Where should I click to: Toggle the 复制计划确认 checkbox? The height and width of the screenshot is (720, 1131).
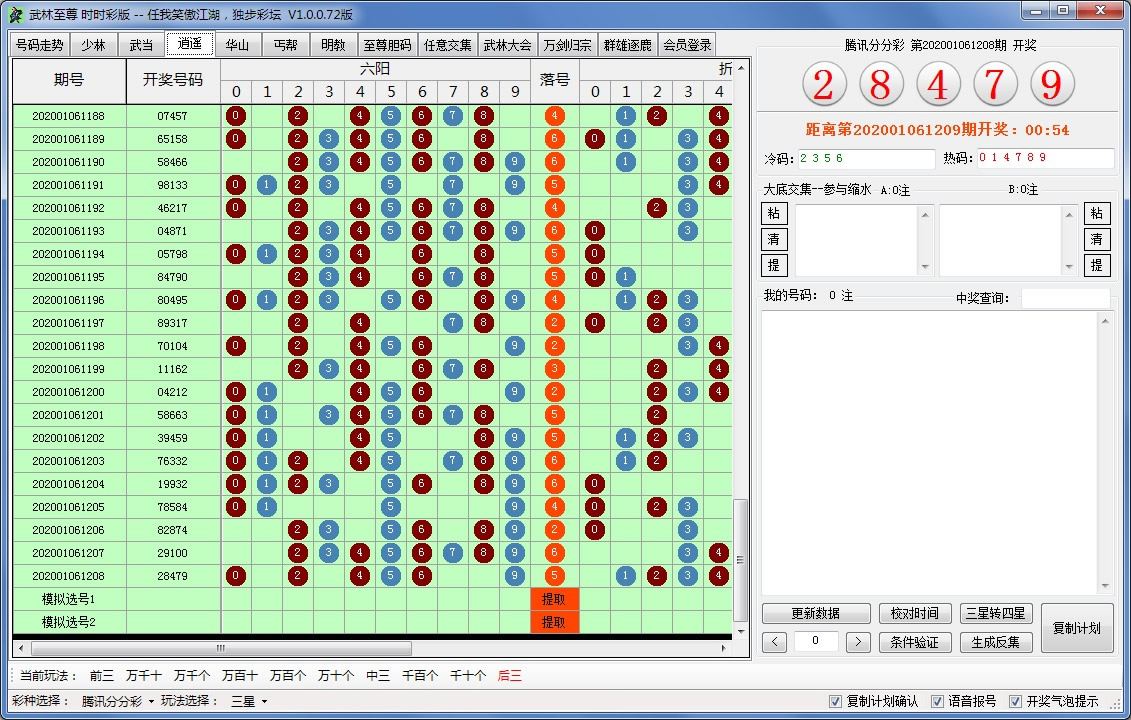[835, 701]
